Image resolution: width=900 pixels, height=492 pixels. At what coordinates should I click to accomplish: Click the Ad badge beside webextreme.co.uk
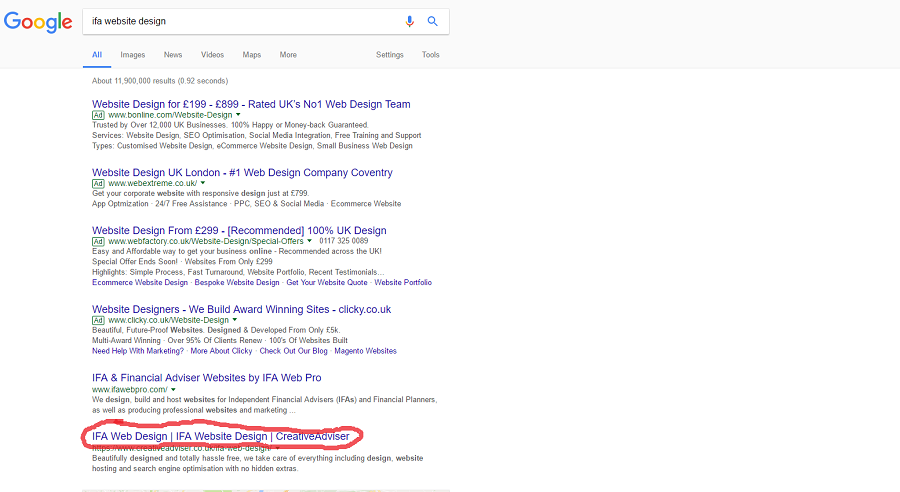[98, 183]
